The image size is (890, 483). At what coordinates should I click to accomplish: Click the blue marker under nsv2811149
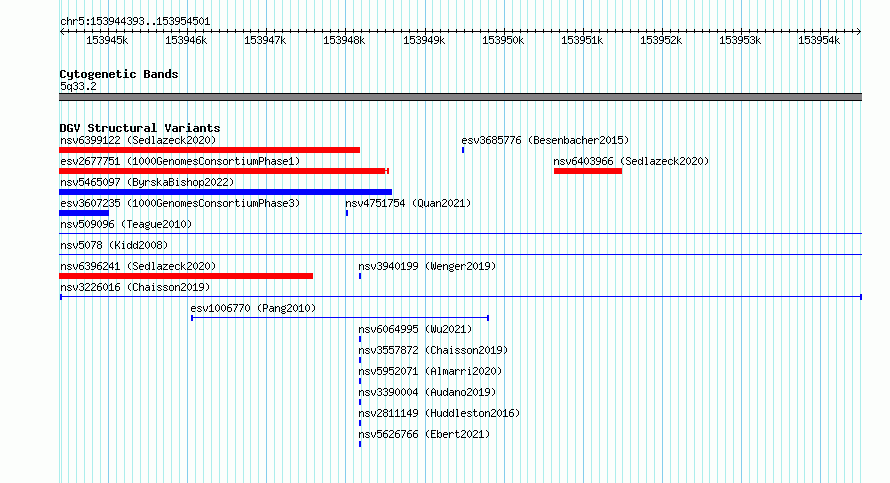[360, 423]
